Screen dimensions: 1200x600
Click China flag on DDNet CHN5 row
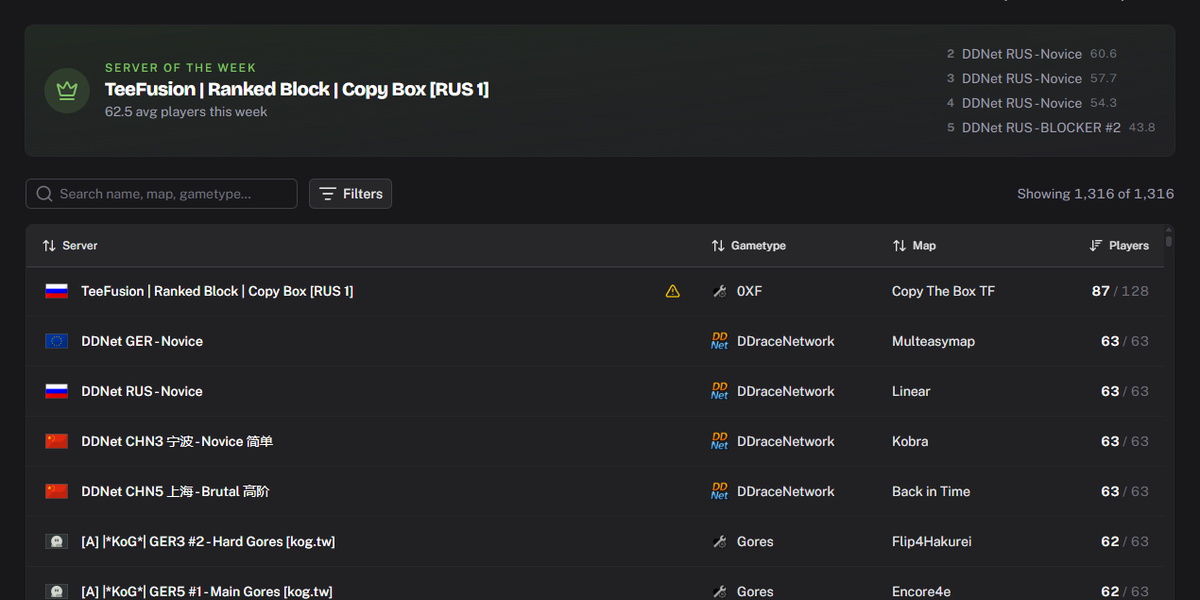pyautogui.click(x=57, y=491)
